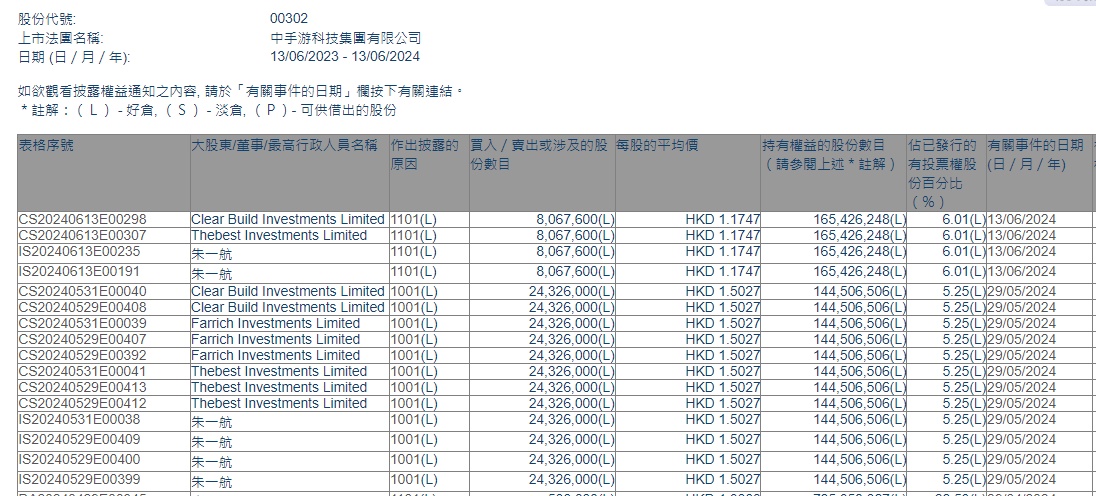Click 朱一航 in row IS20240613E00235
Image resolution: width=1096 pixels, height=496 pixels.
[212, 255]
